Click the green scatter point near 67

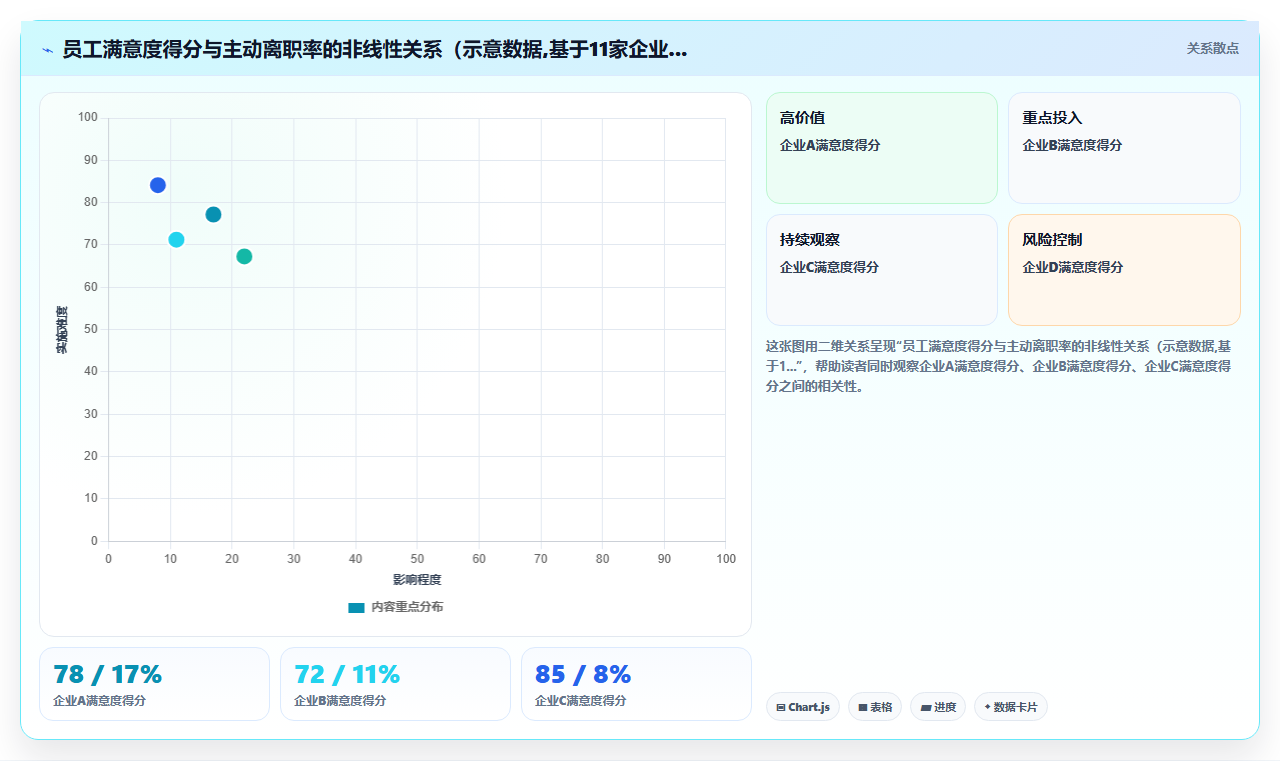[244, 257]
